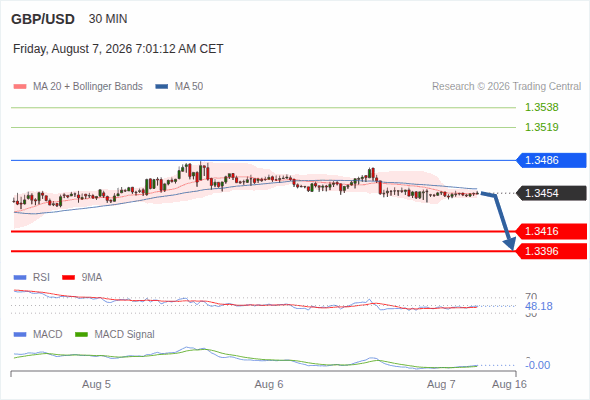Image resolution: width=590 pixels, height=400 pixels.
Task: Click the 'Aug 16' date axis label
Action: 509,384
